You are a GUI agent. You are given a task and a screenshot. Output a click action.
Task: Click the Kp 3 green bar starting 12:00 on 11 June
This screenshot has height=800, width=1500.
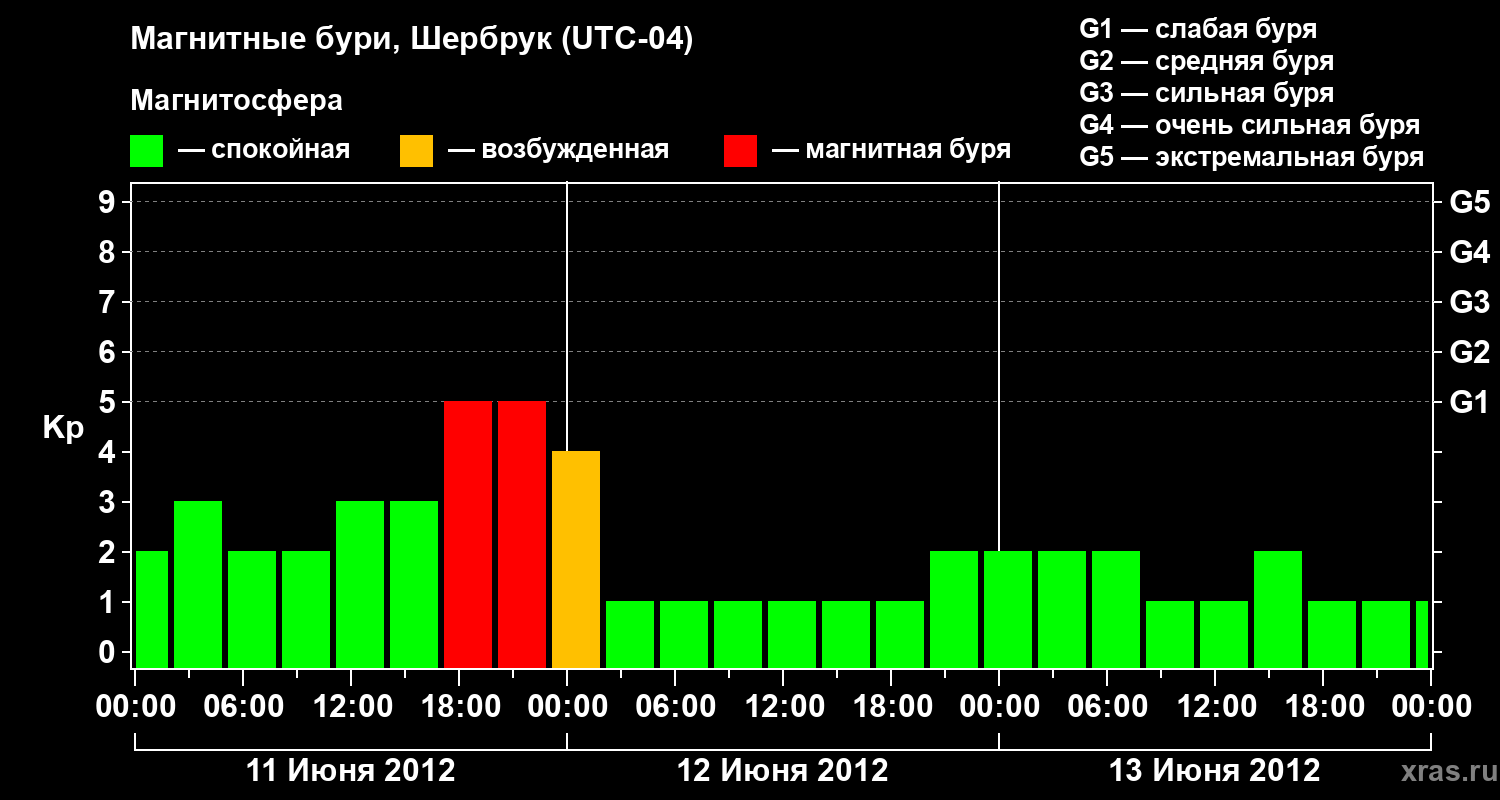(360, 584)
